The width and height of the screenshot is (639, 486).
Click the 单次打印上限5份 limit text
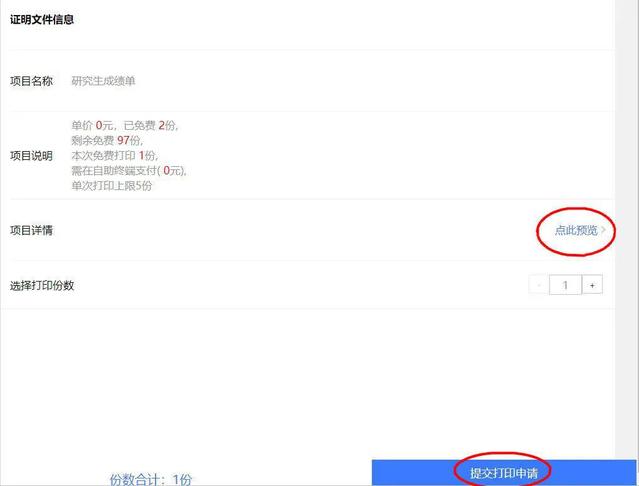point(112,186)
